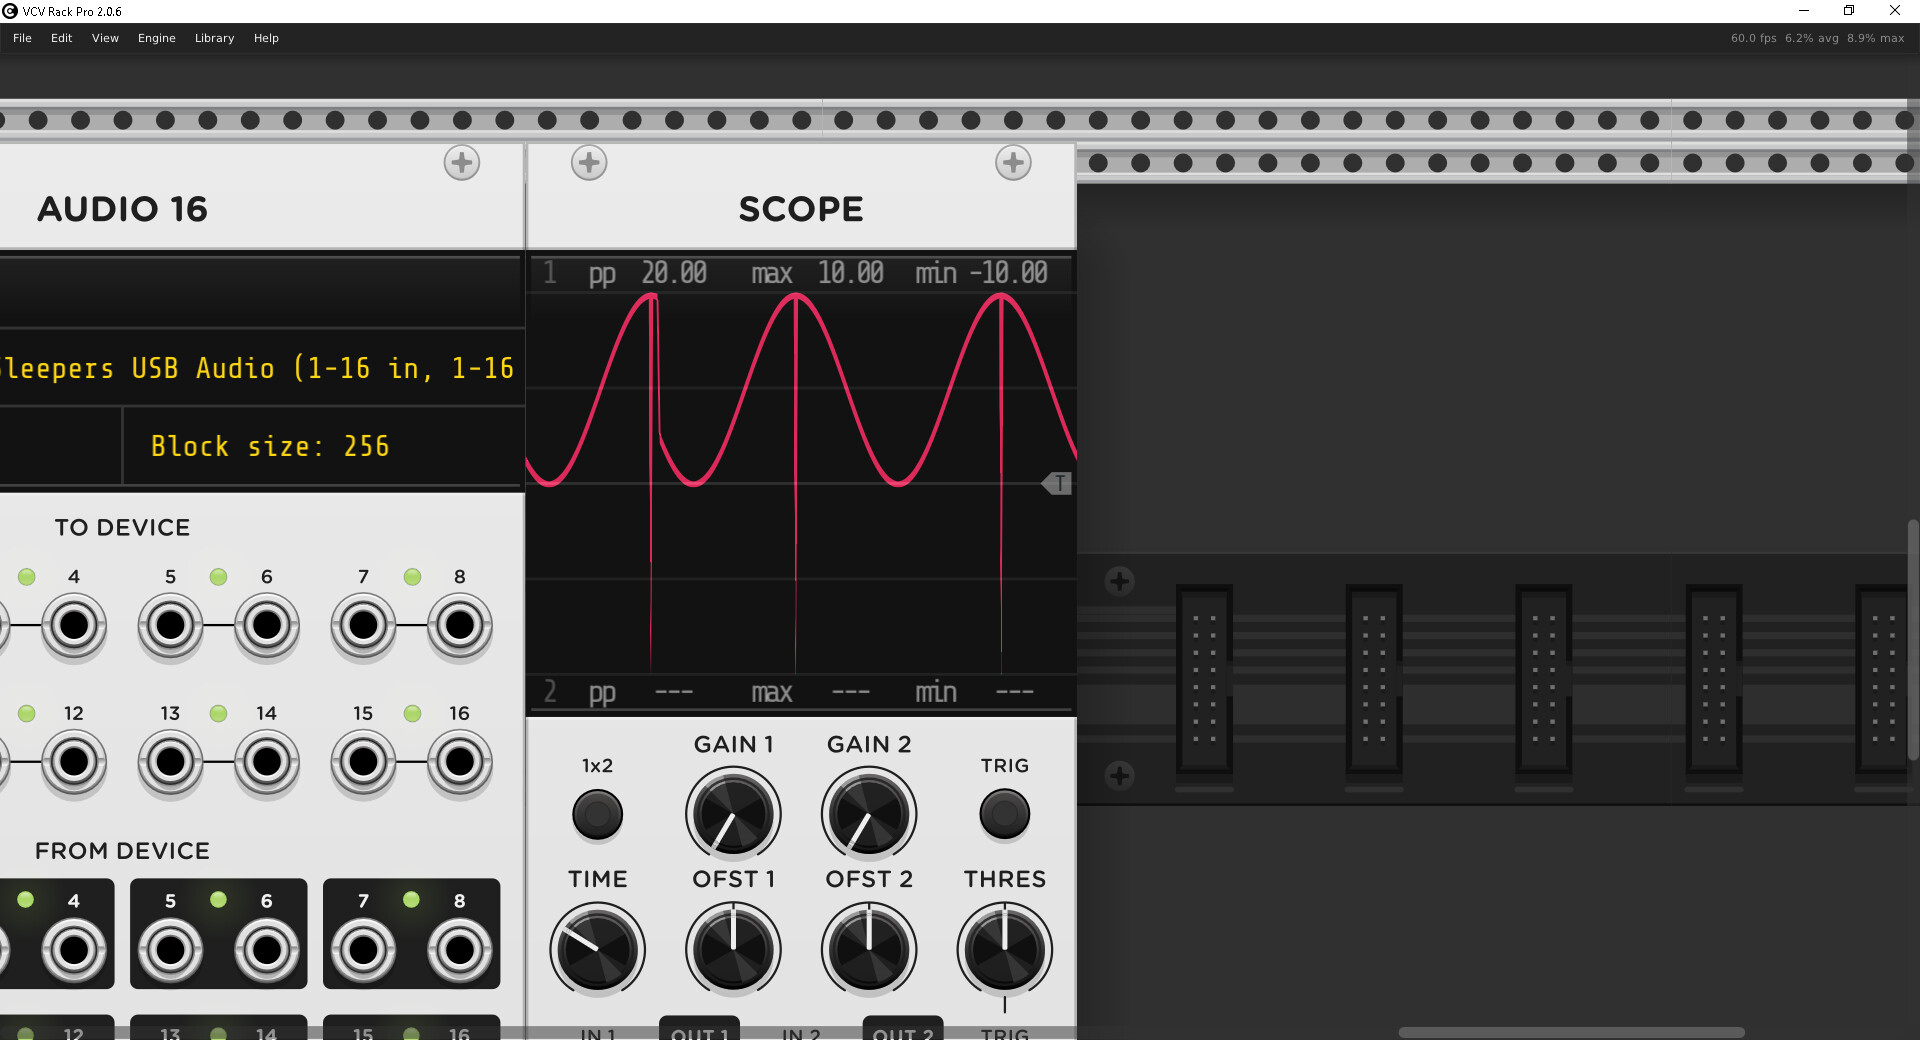Click the Scope top-left mounting screw
This screenshot has width=1920, height=1040.
589,163
